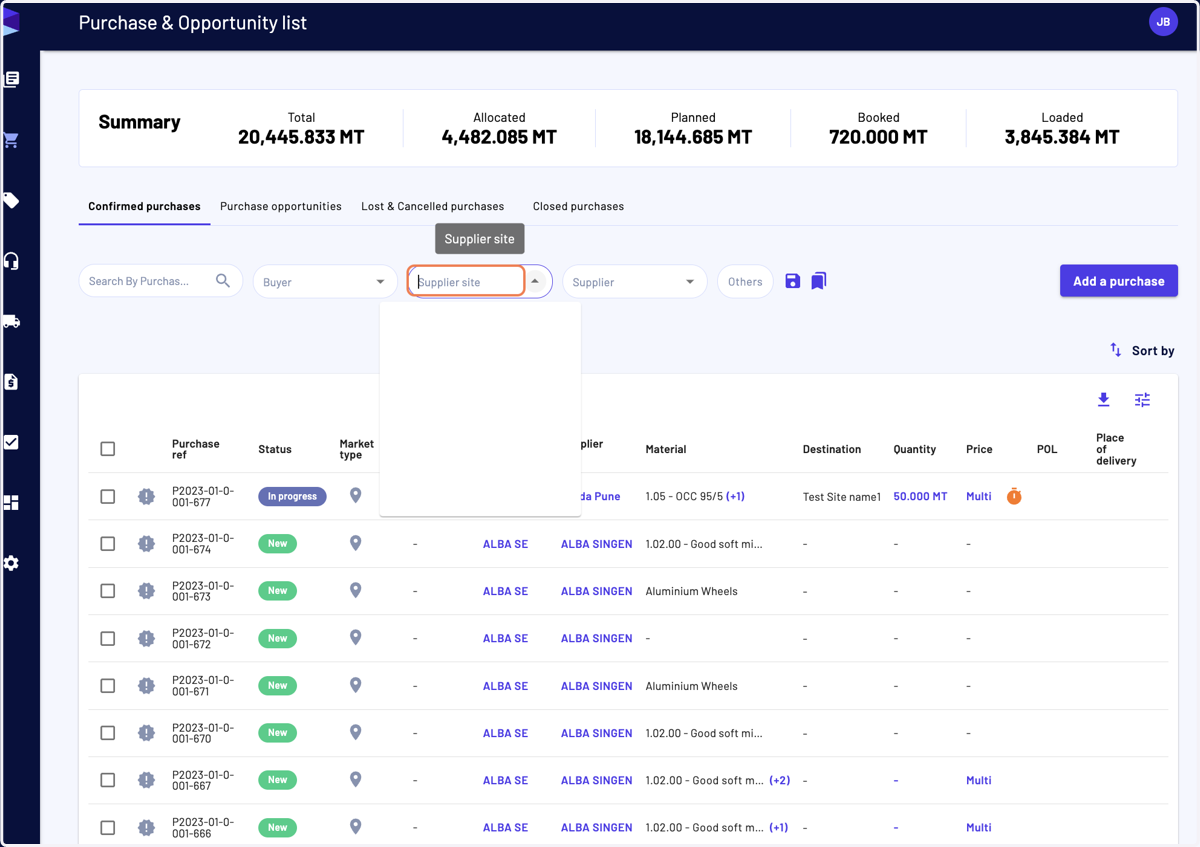Screen dimensions: 1200x847
Task: Collapse the Supplier site dropdown arrow
Action: (x=535, y=281)
